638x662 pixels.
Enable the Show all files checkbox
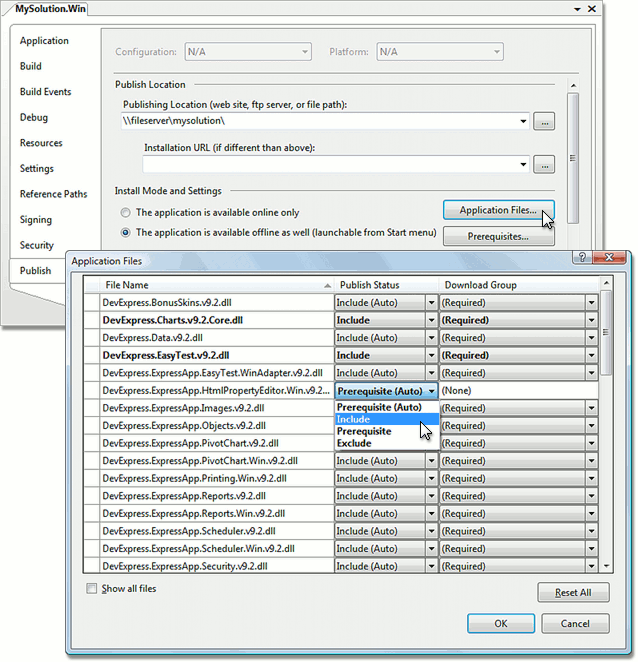pos(91,589)
